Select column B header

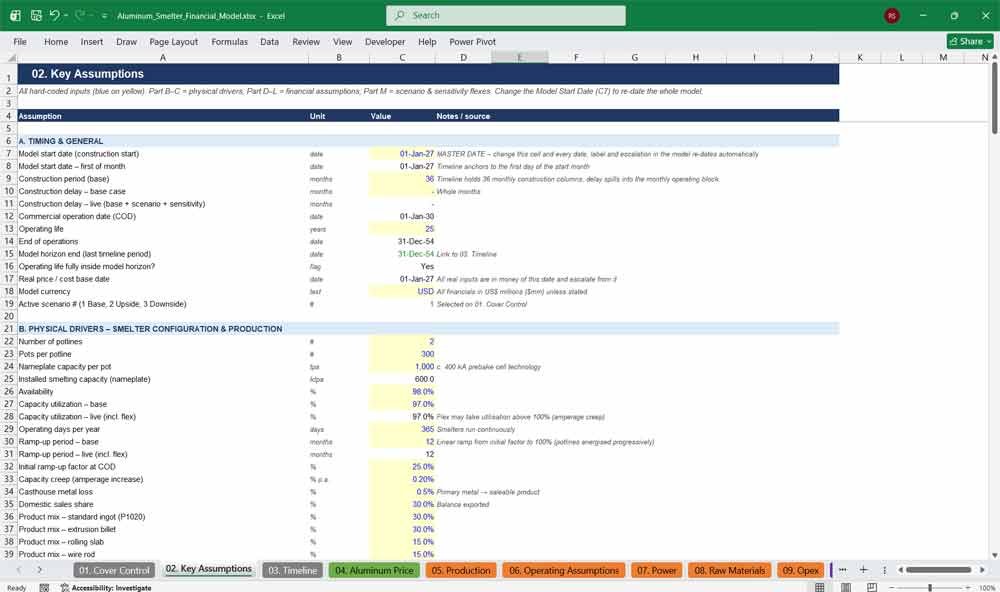(x=339, y=57)
